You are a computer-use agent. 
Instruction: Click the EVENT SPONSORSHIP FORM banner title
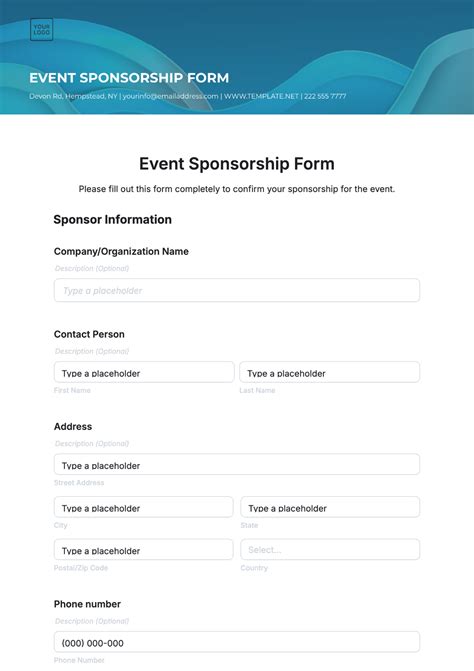[129, 78]
